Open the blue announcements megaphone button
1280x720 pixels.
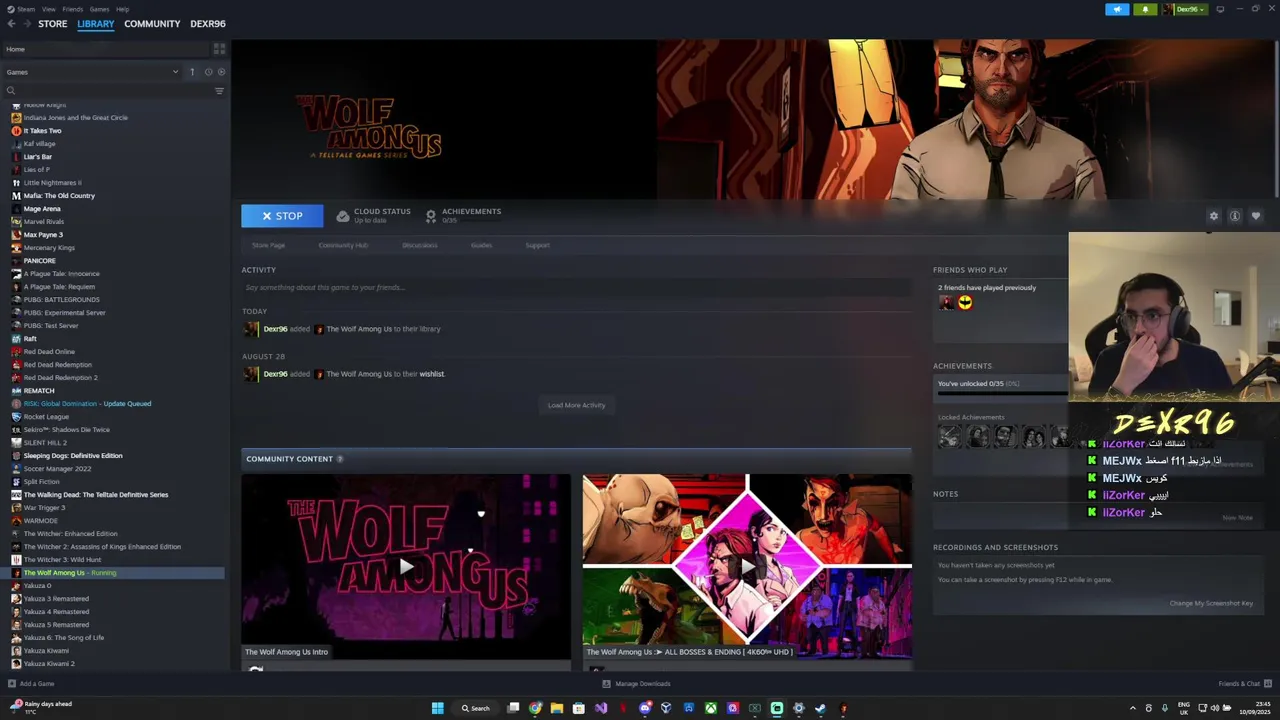pos(1117,9)
